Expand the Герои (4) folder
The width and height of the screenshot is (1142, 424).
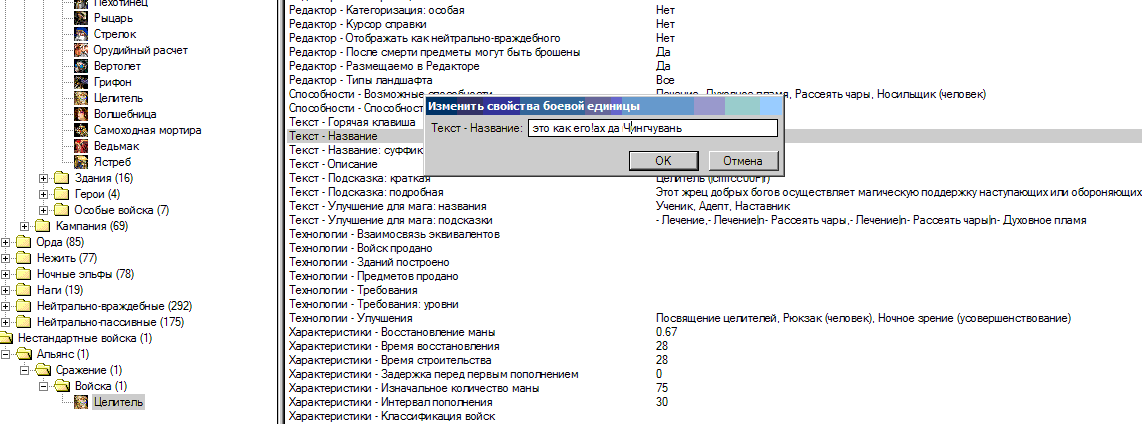43,194
